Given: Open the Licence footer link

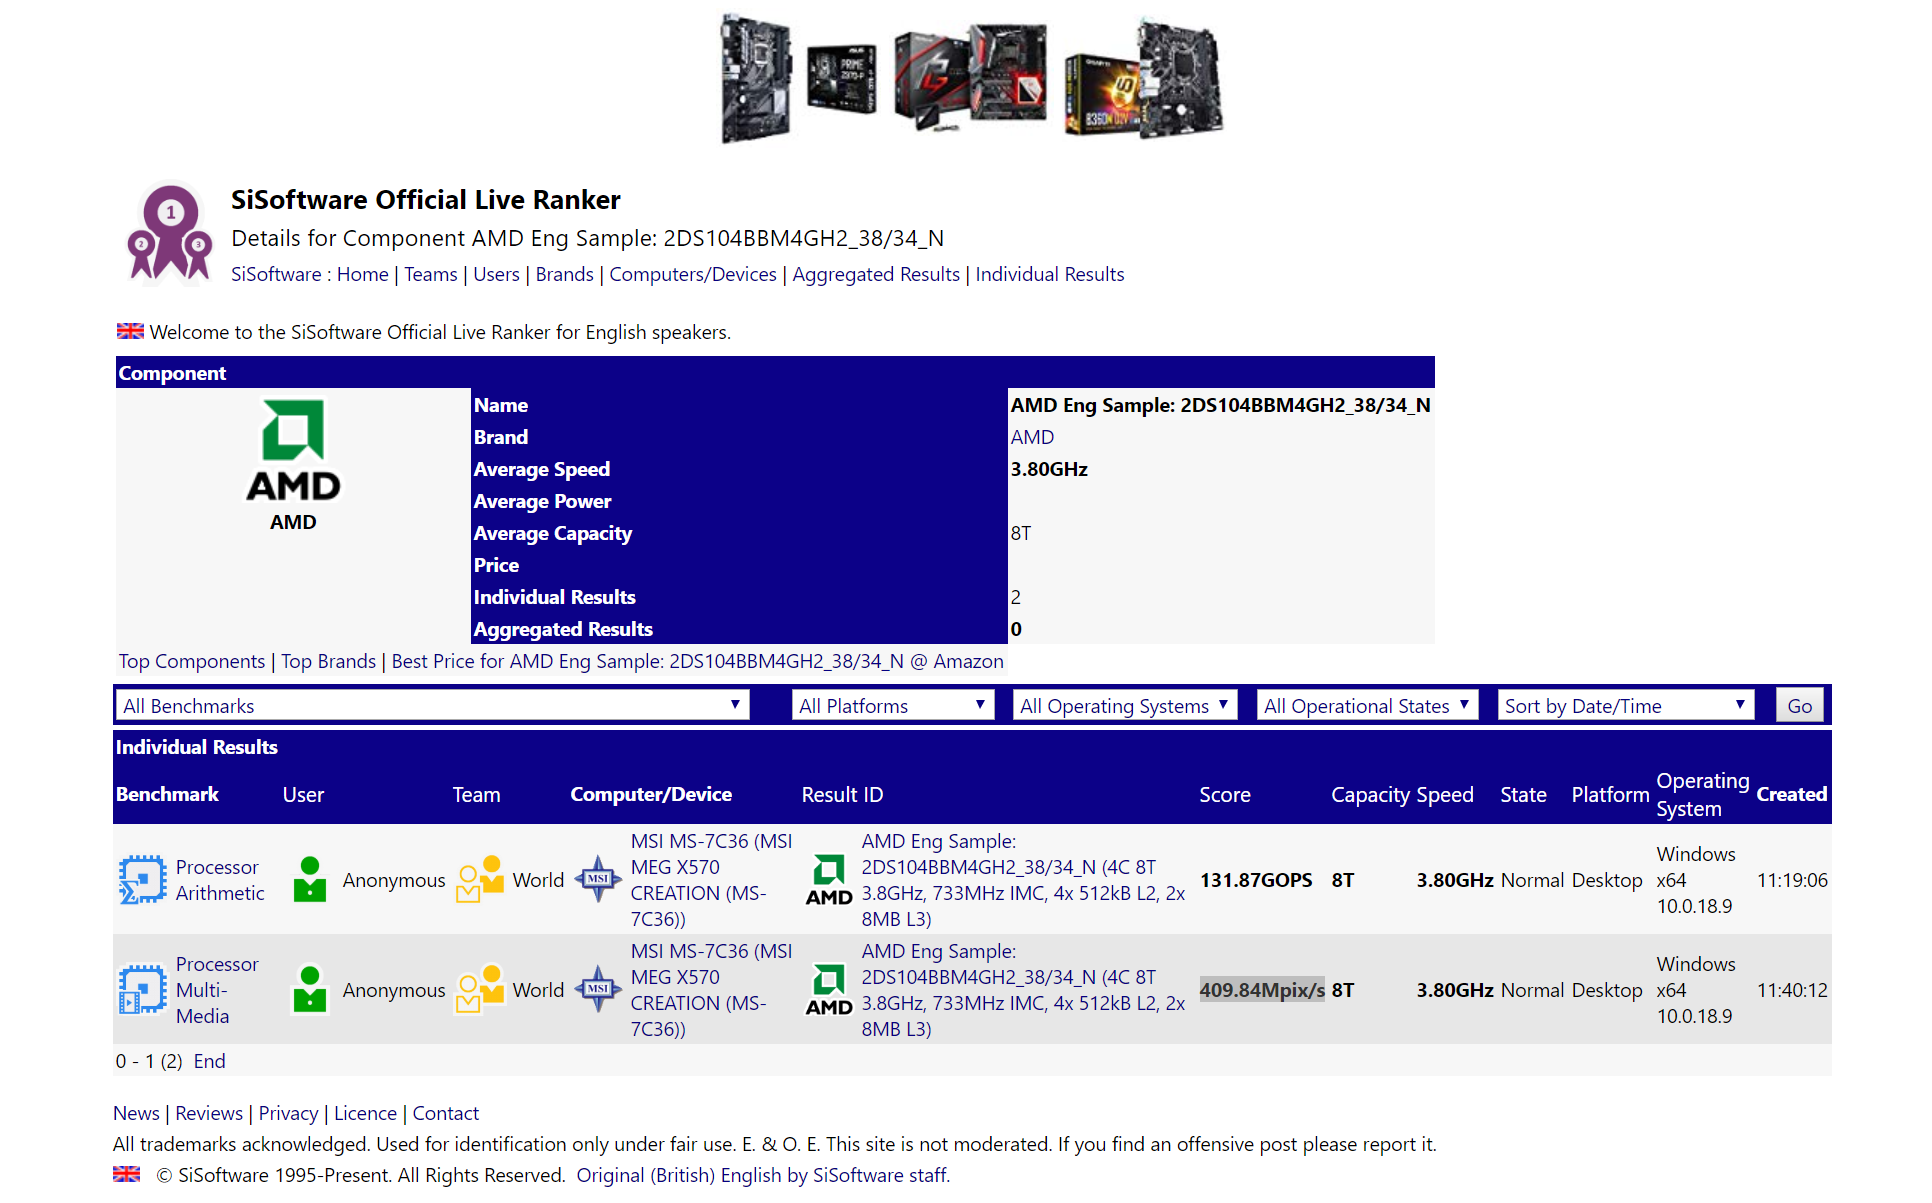Looking at the screenshot, I should coord(365,1113).
